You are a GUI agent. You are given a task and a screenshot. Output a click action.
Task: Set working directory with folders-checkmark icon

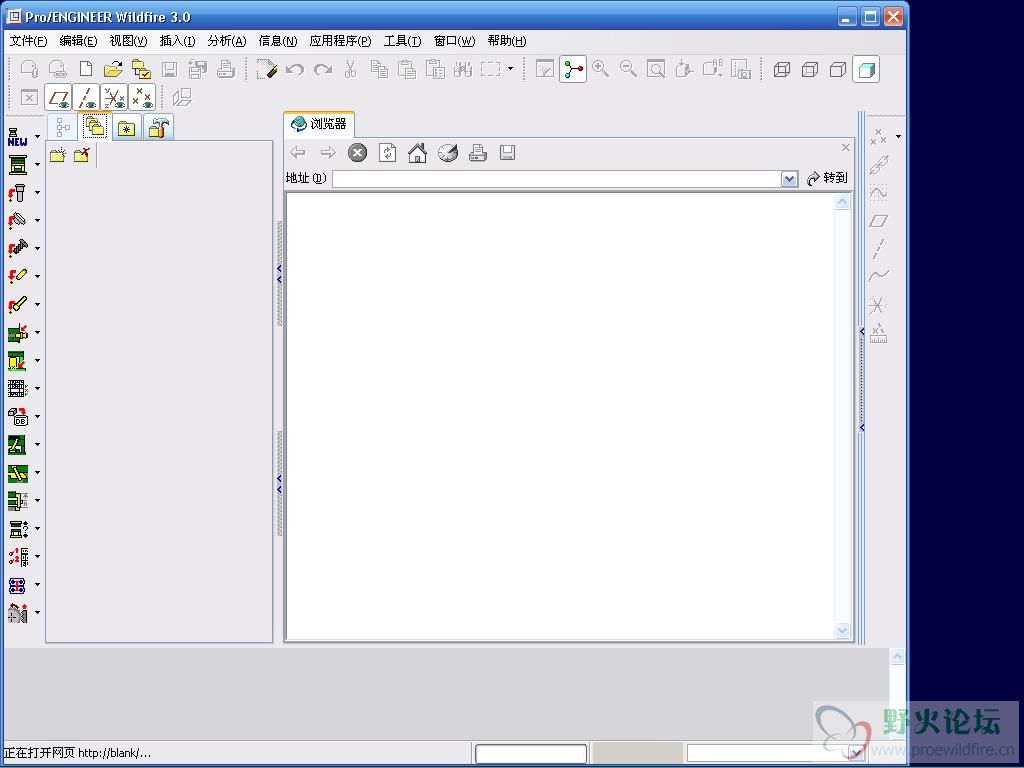(141, 69)
